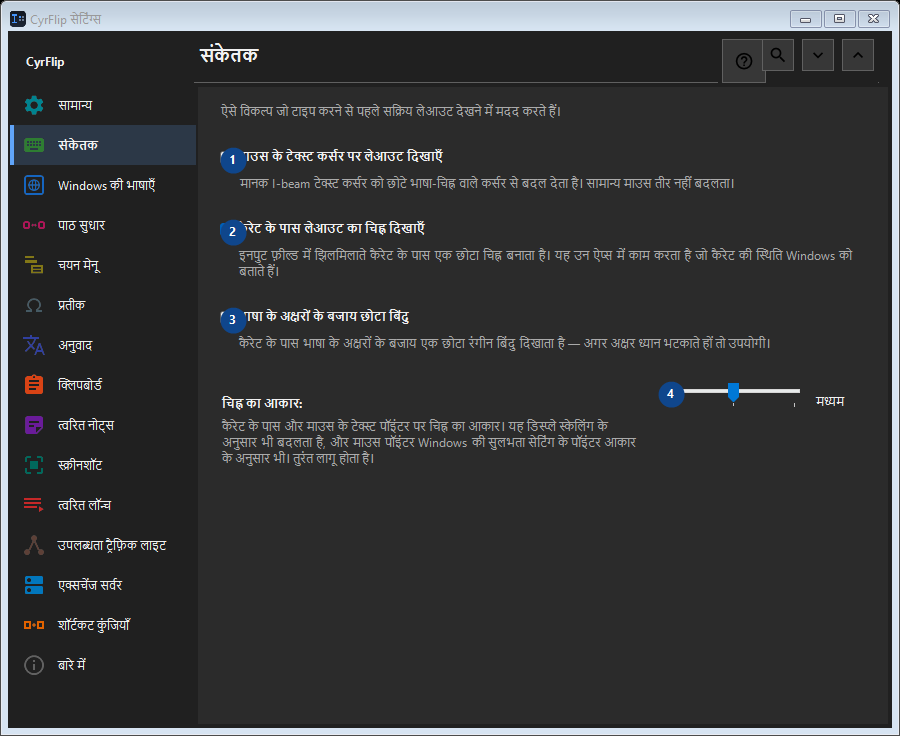
Task: Click the down chevron button in header
Action: click(x=818, y=55)
